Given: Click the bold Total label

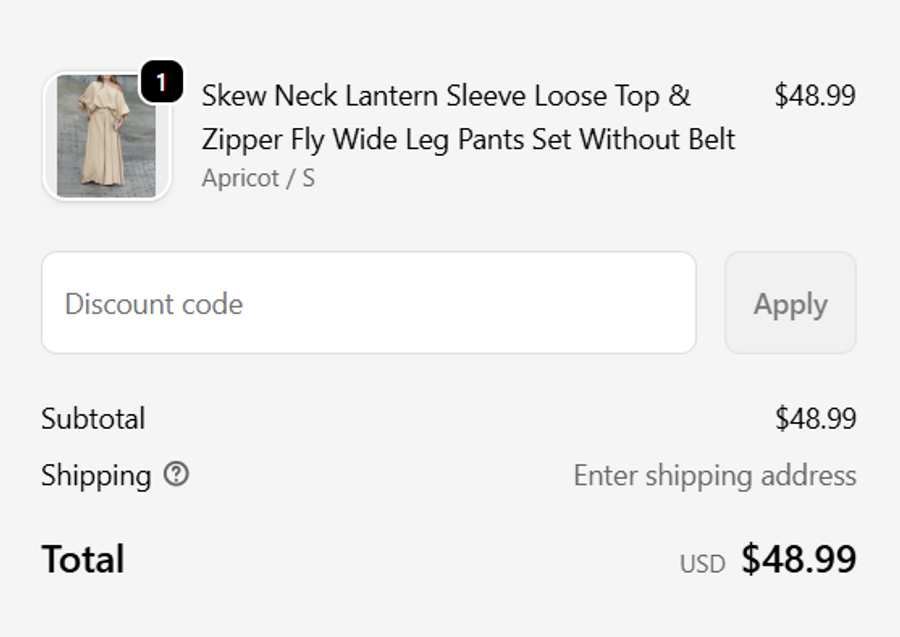Looking at the screenshot, I should tap(83, 559).
